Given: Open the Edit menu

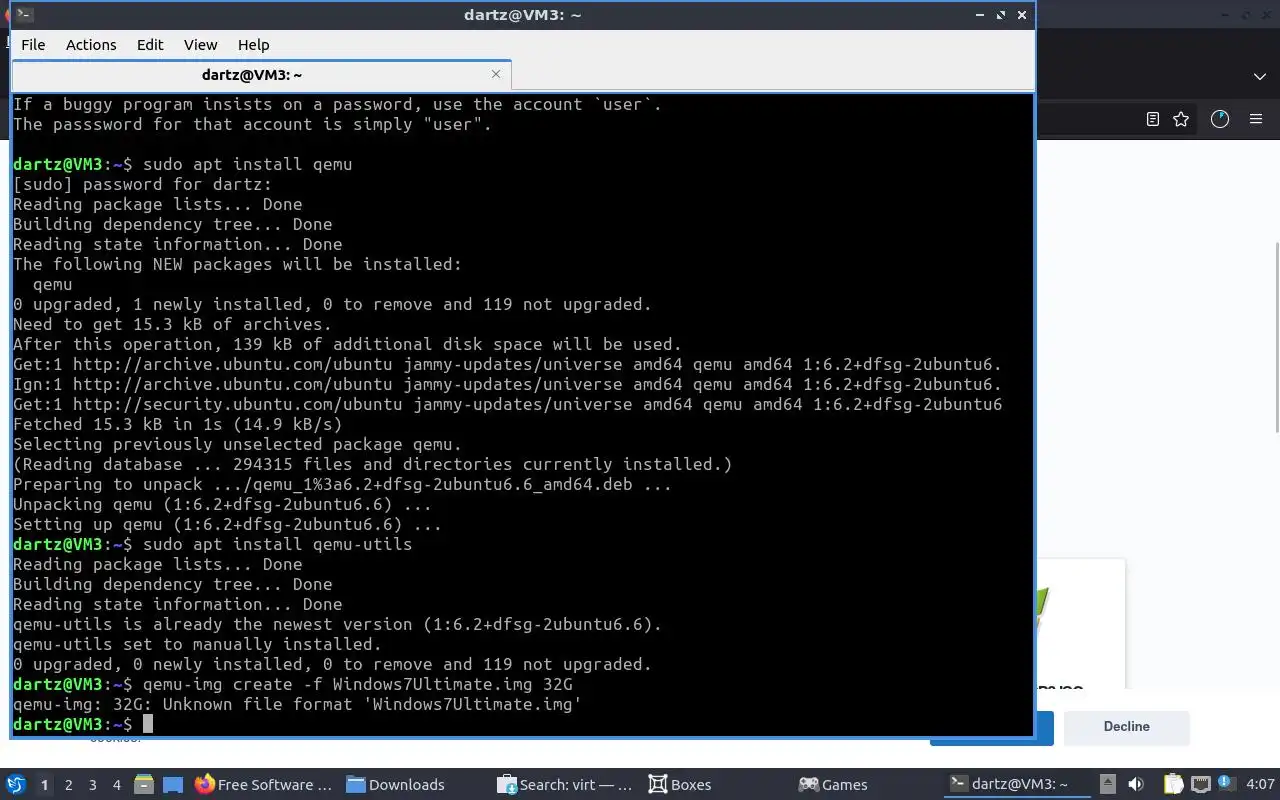Looking at the screenshot, I should [150, 44].
